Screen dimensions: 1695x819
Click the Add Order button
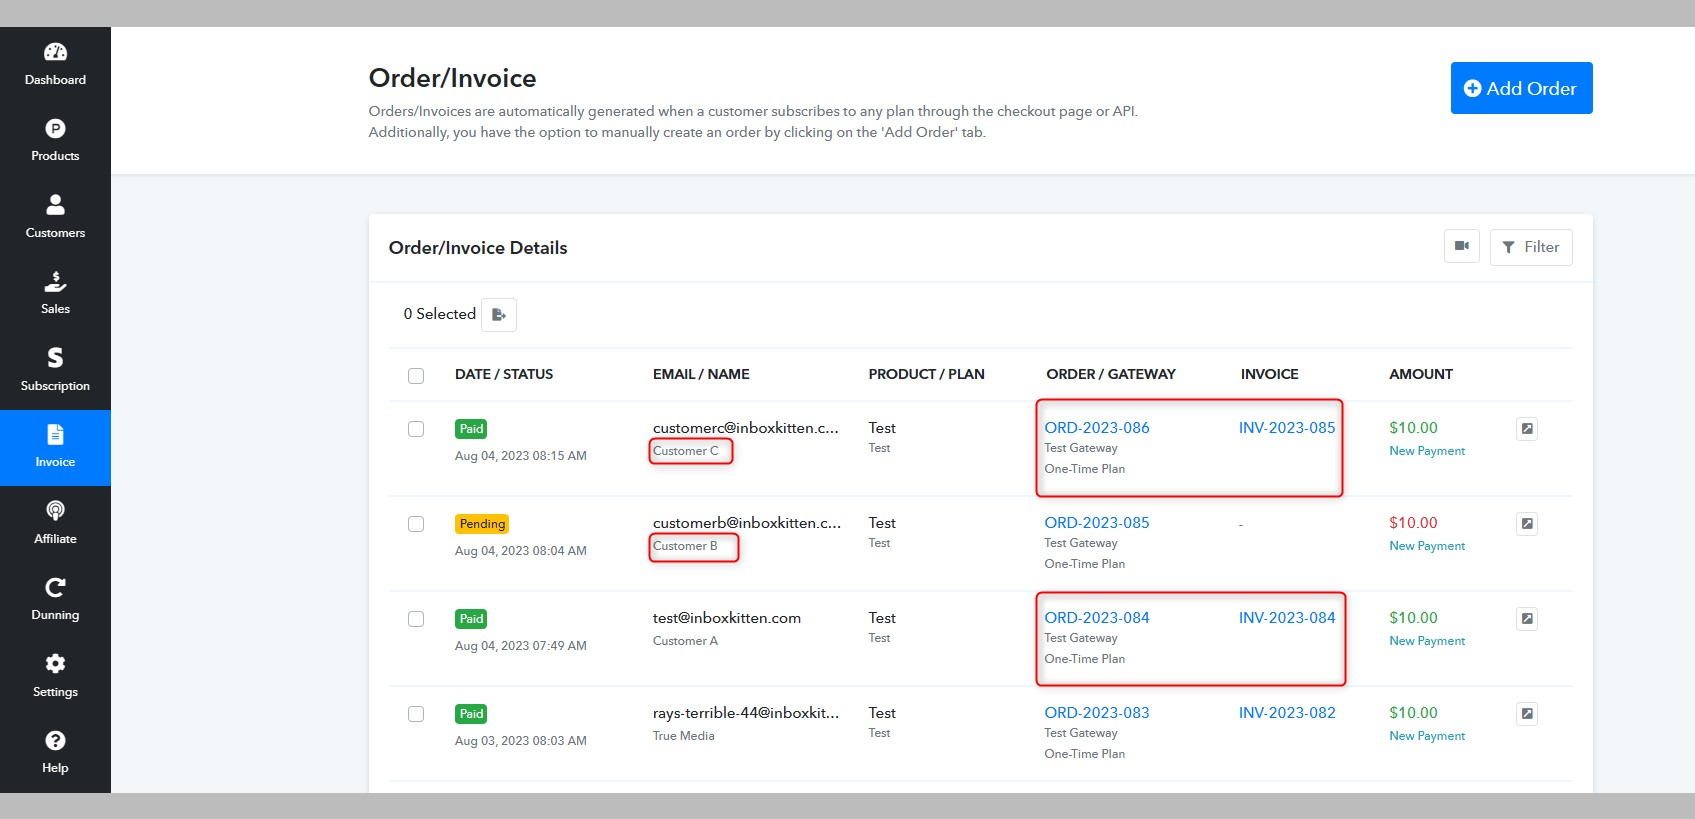point(1521,88)
